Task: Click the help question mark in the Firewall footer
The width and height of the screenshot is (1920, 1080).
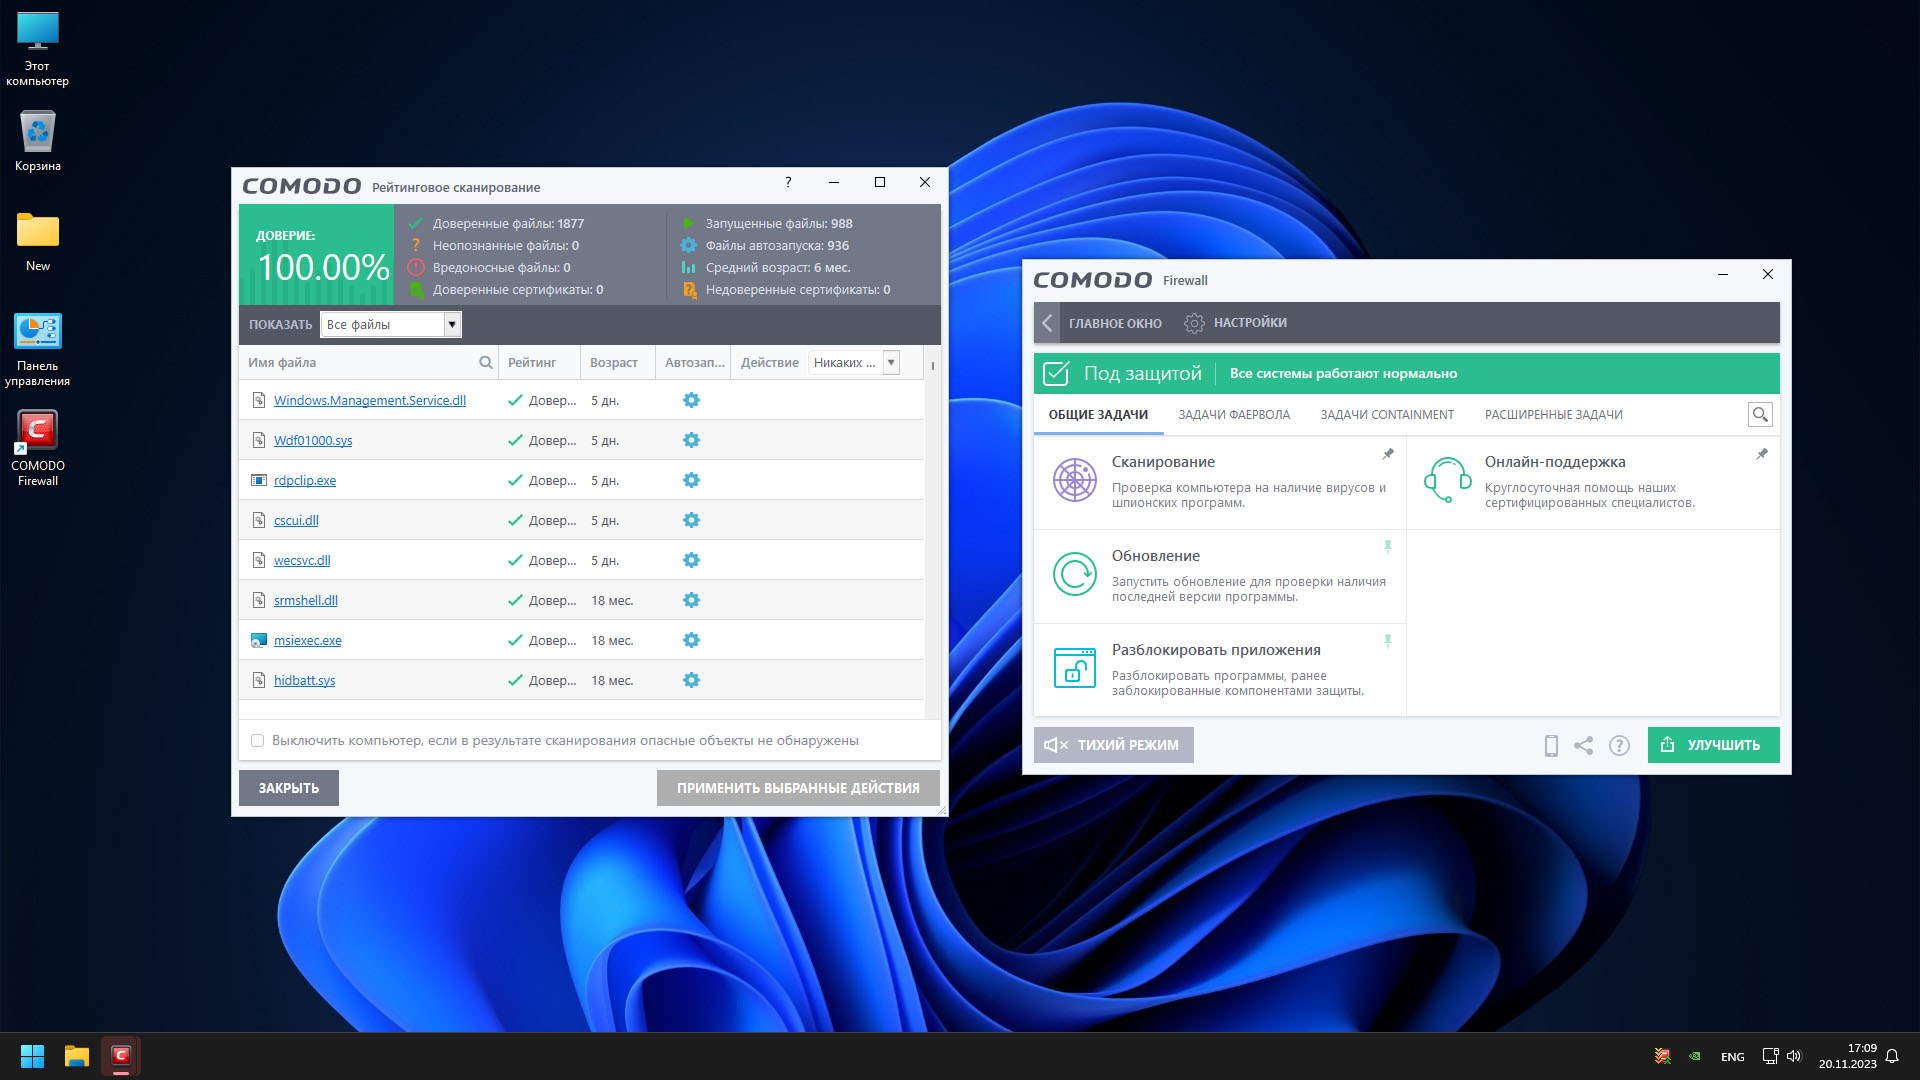Action: [1619, 745]
